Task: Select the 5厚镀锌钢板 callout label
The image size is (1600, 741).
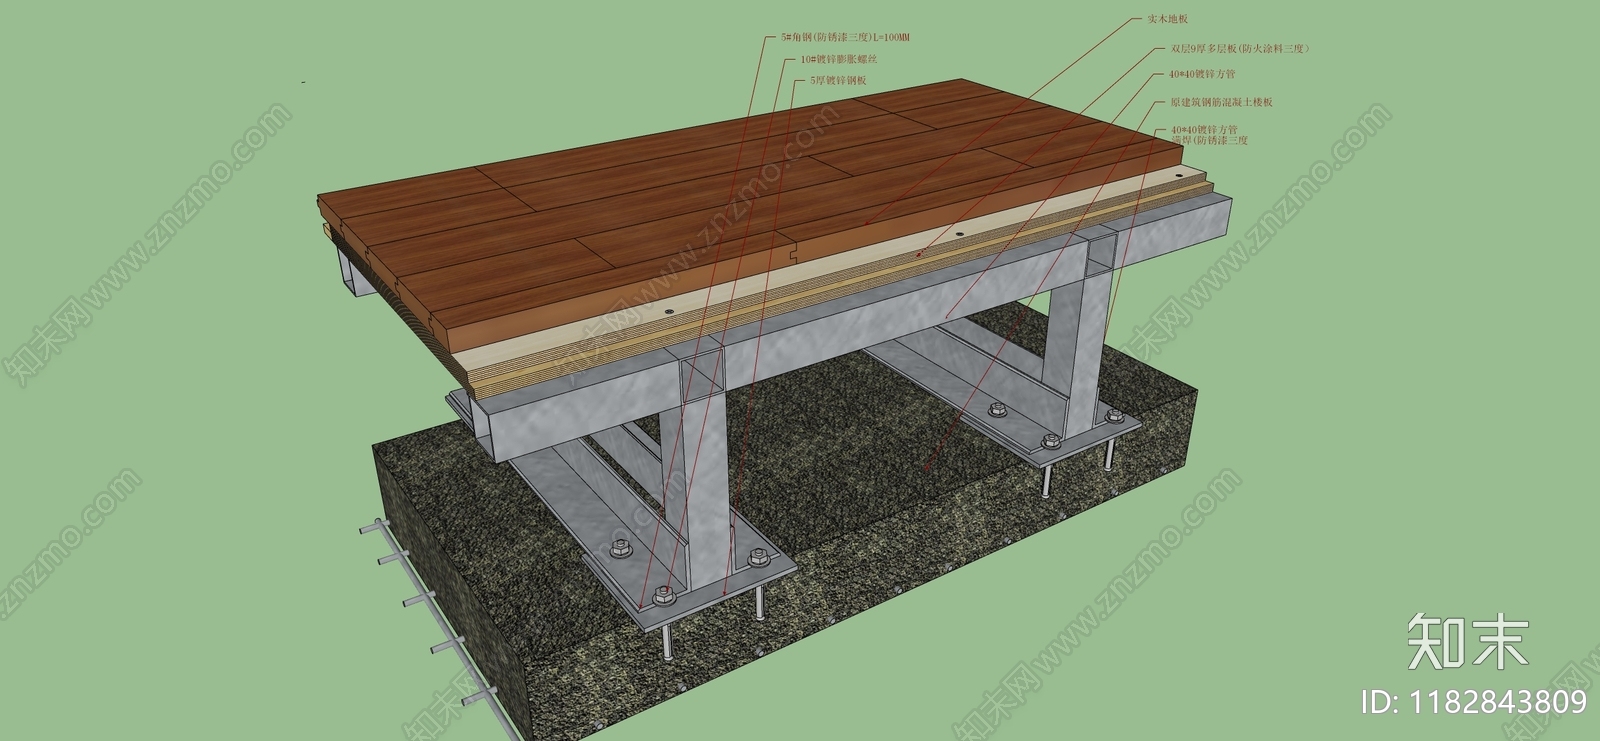Action: [x=838, y=80]
